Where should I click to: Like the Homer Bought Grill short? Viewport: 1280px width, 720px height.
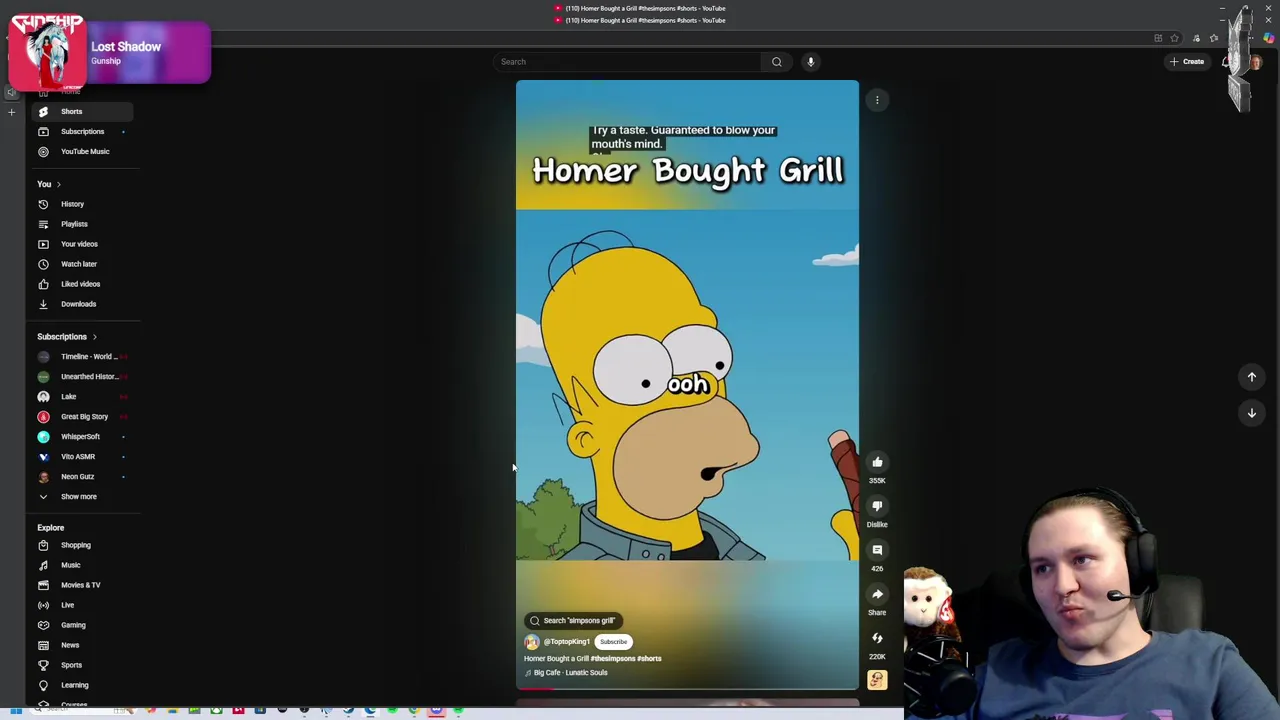tap(877, 462)
